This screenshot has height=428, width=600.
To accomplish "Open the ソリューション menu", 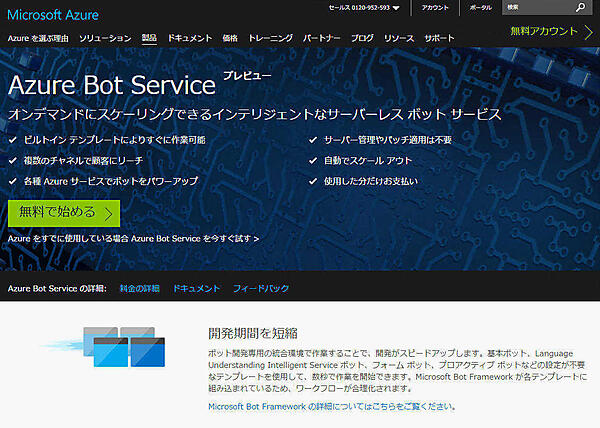I will [x=105, y=38].
